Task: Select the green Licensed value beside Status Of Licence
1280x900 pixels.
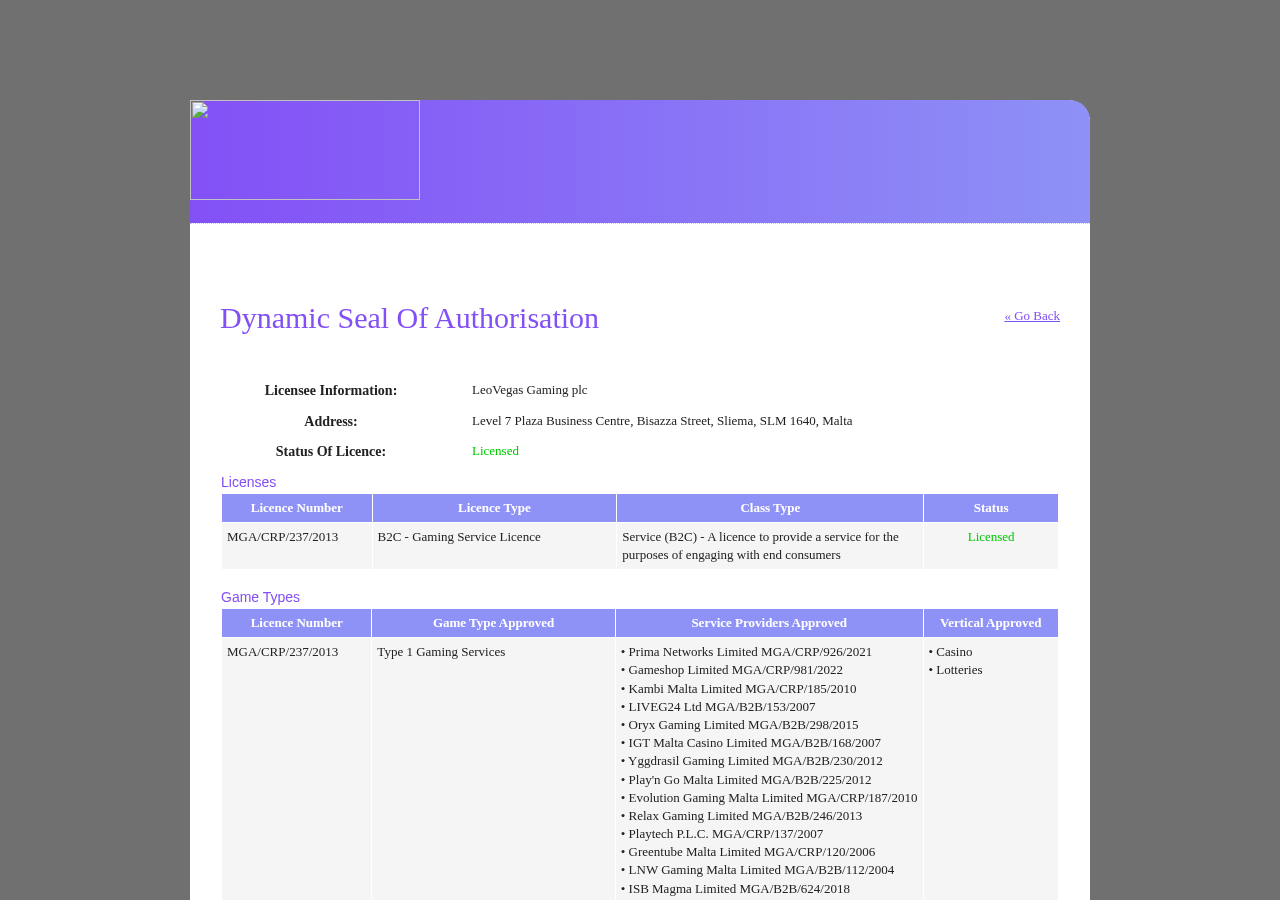Action: [495, 451]
